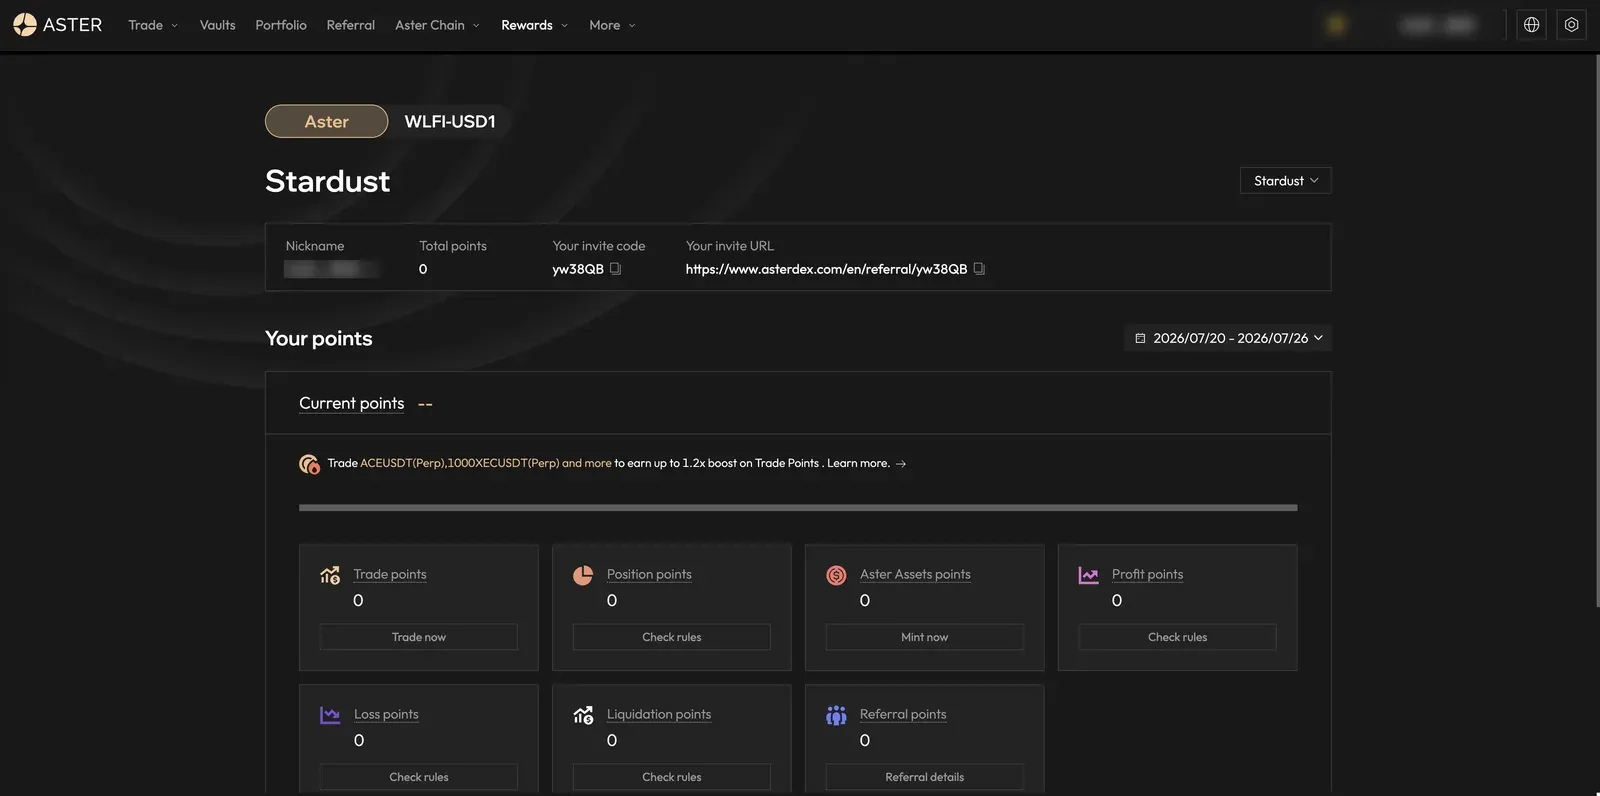Click the Loss points label
The image size is (1600, 796).
click(x=386, y=715)
